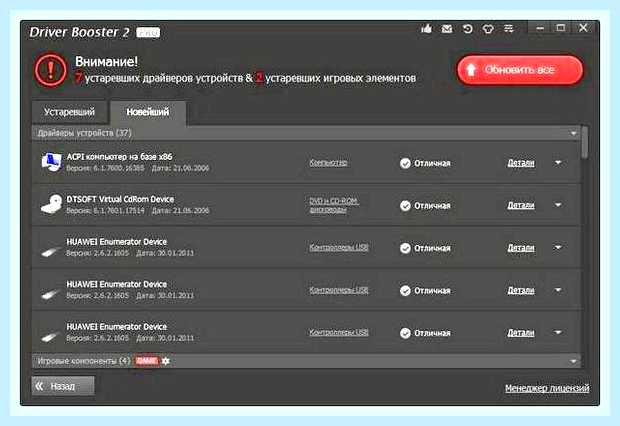Open the dropdown arrow for ACPI компьютер row
Viewport: 620px width, 426px height.
(x=558, y=163)
